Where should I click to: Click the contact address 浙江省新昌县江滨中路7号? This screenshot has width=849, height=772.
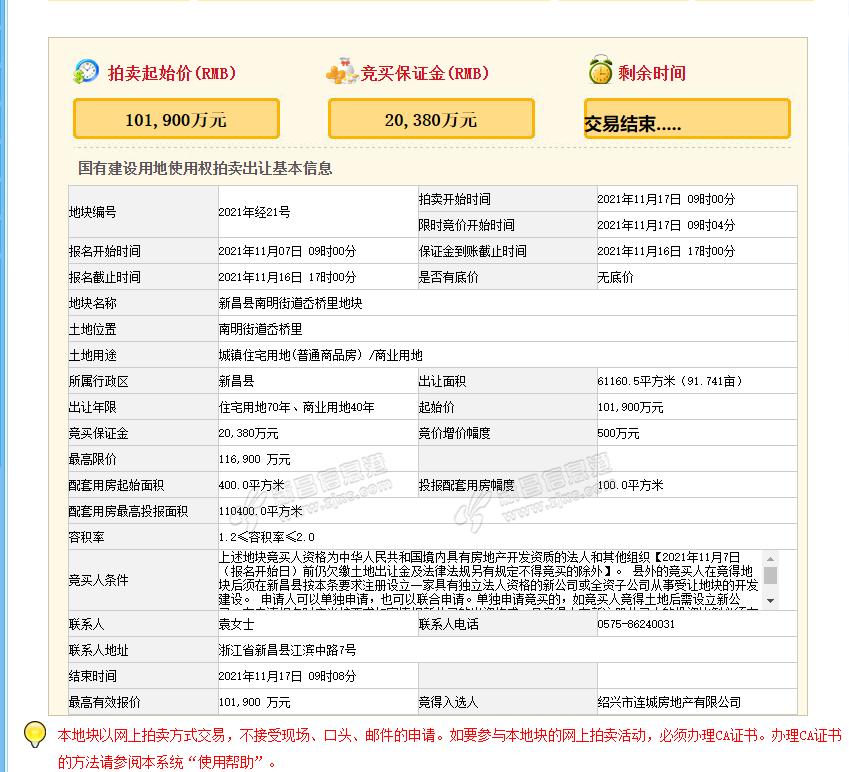tap(287, 650)
